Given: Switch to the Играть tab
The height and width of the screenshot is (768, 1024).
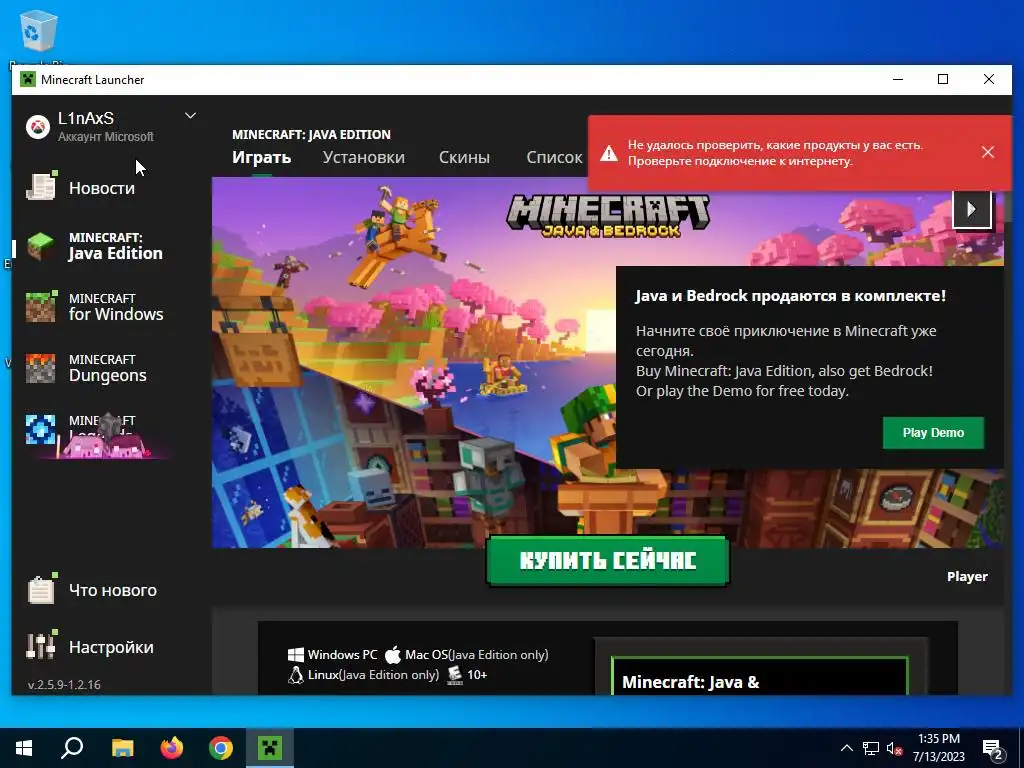Looking at the screenshot, I should pos(261,157).
